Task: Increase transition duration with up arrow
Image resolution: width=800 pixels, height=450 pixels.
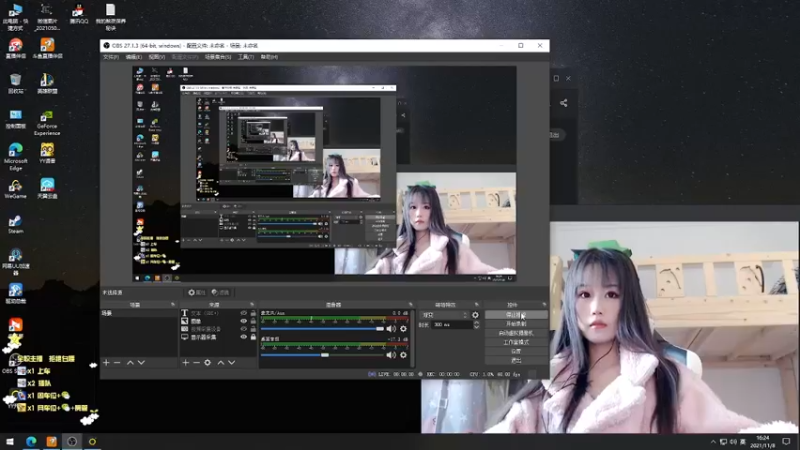Action: [477, 322]
